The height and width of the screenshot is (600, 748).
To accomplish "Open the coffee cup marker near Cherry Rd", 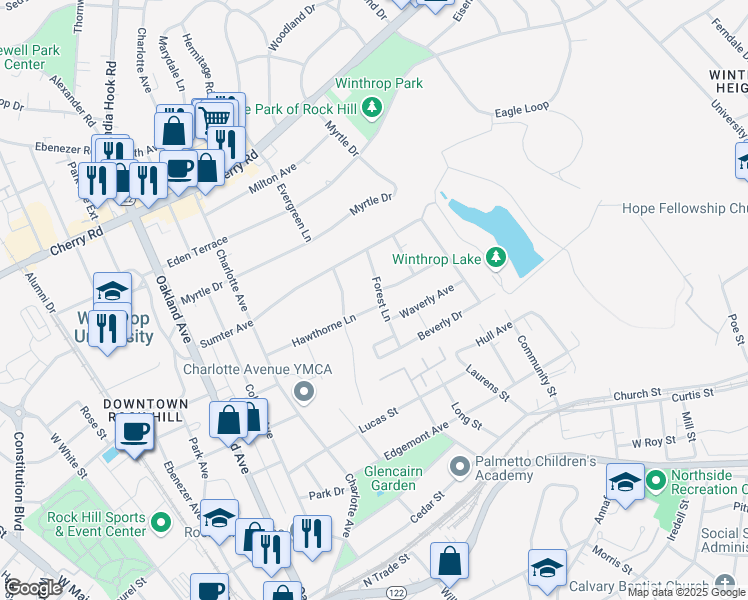I will (179, 170).
